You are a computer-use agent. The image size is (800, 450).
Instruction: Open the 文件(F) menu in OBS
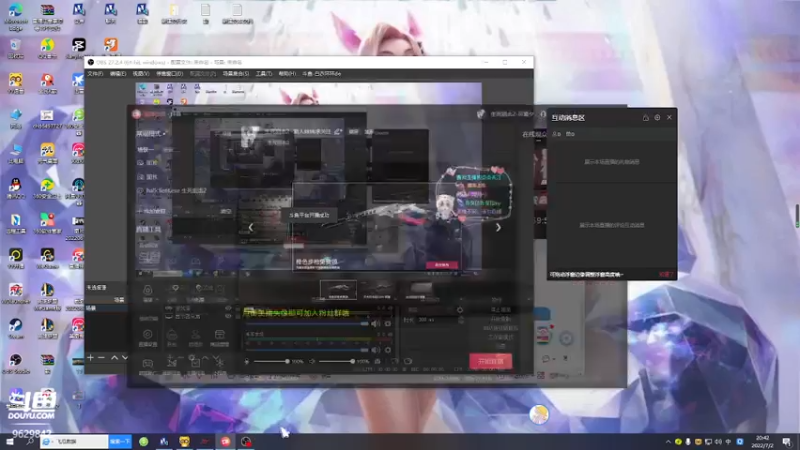pos(95,74)
